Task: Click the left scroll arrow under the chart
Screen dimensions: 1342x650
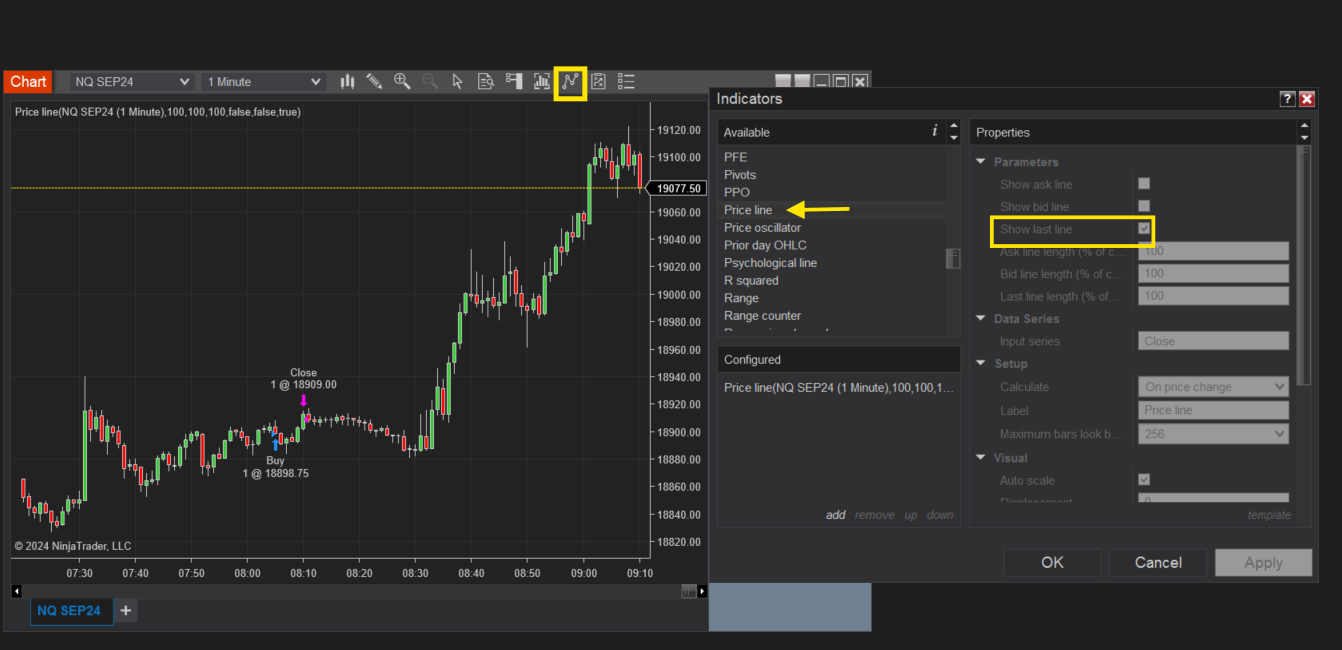Action: (16, 591)
